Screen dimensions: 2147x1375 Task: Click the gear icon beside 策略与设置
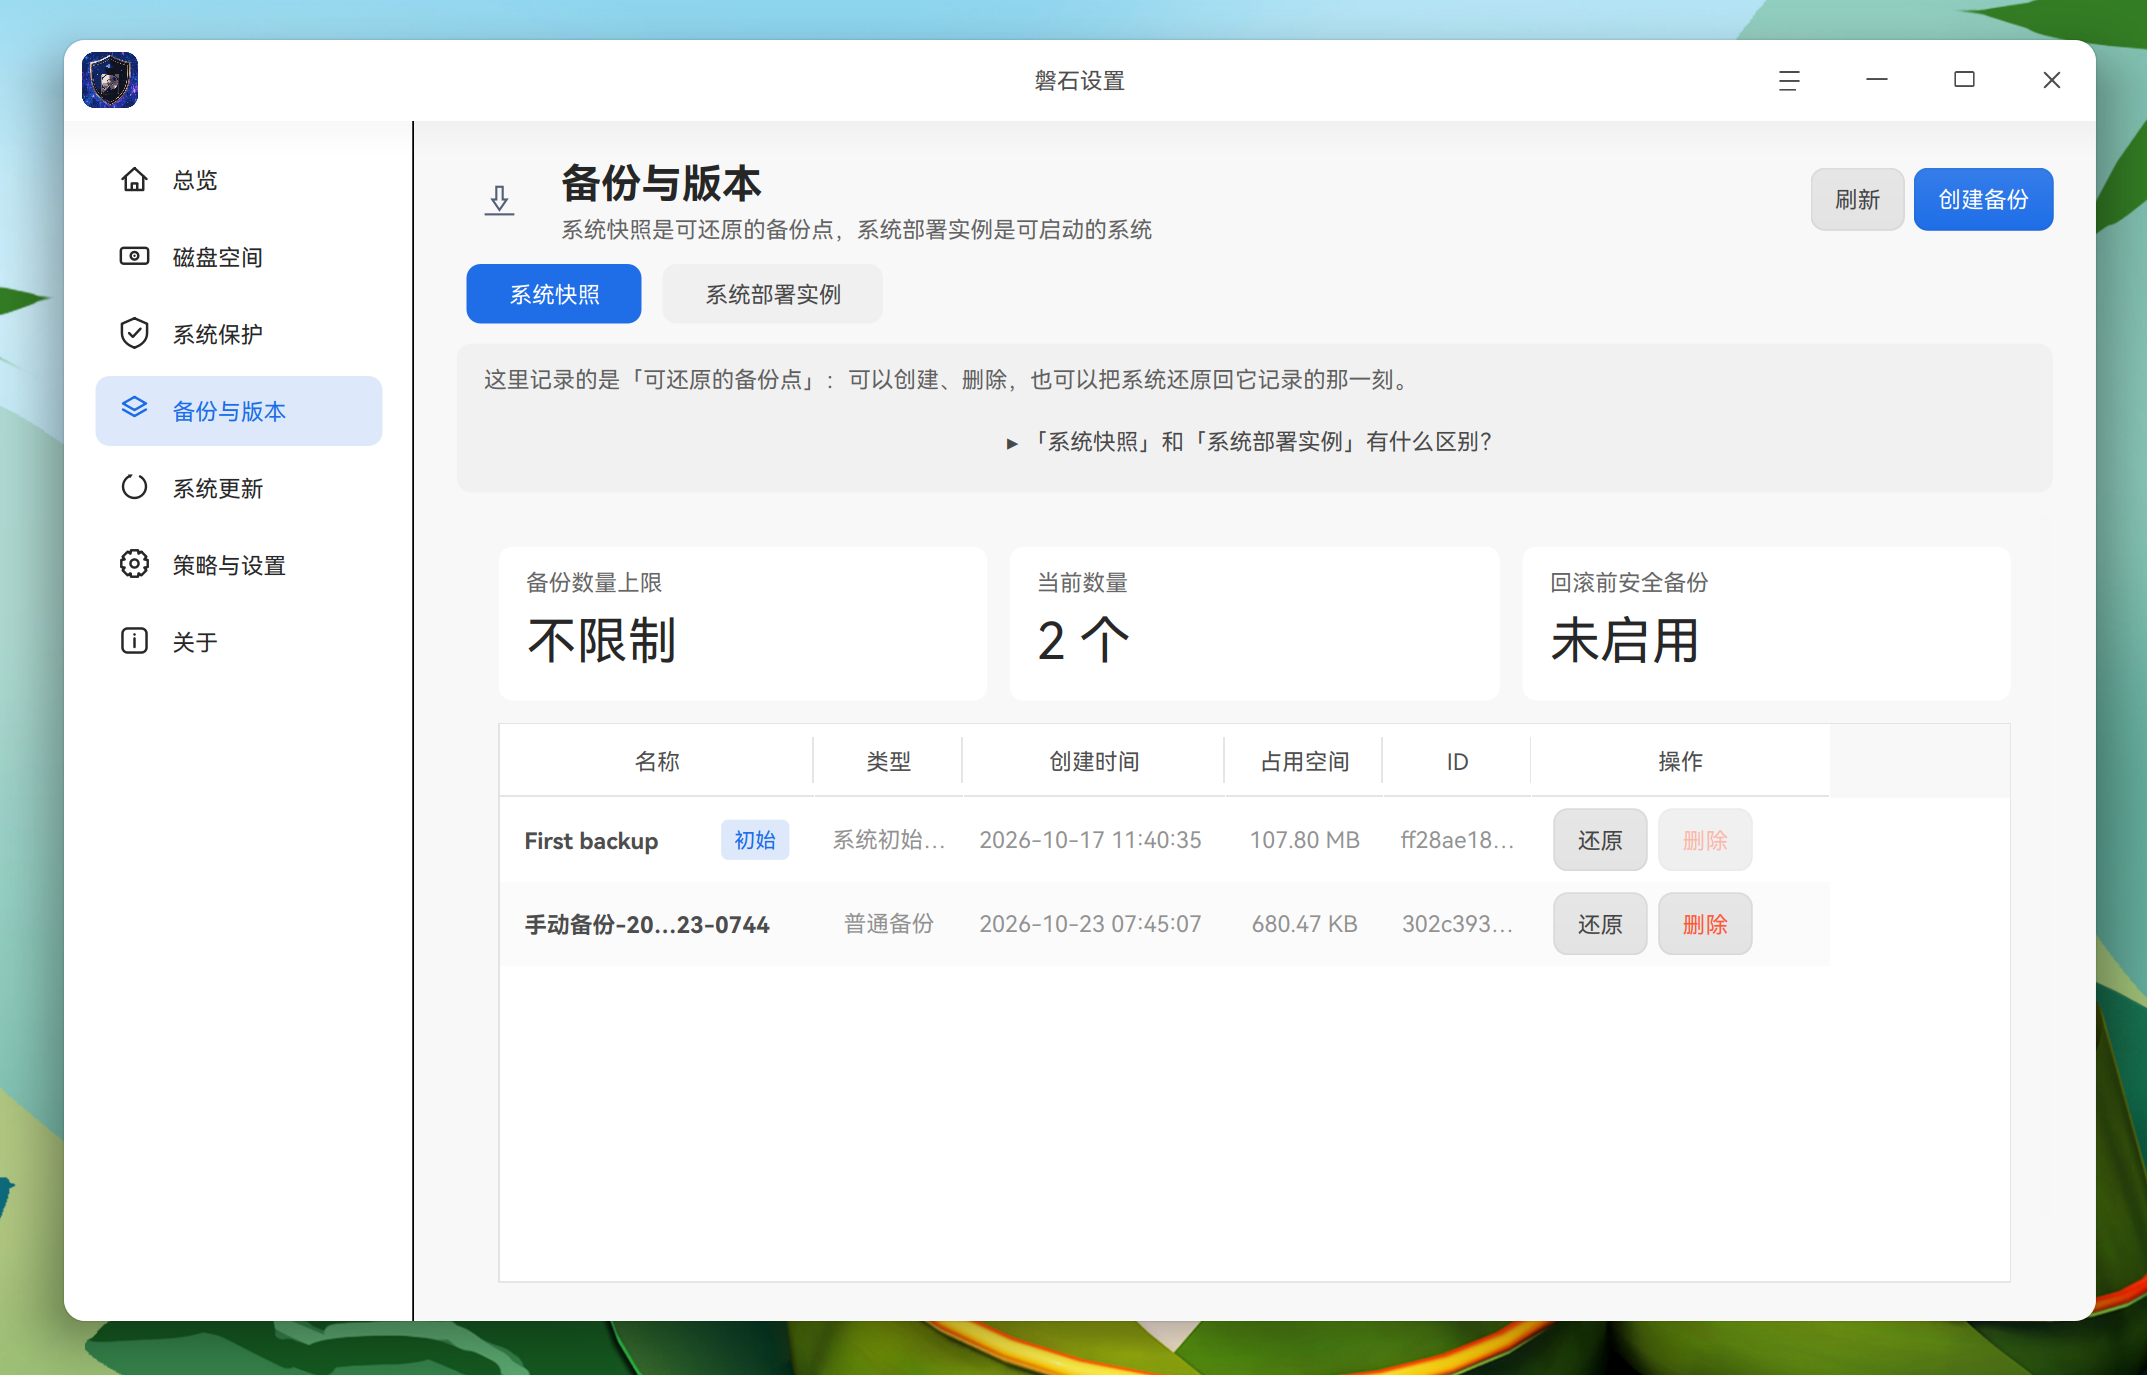pos(134,564)
